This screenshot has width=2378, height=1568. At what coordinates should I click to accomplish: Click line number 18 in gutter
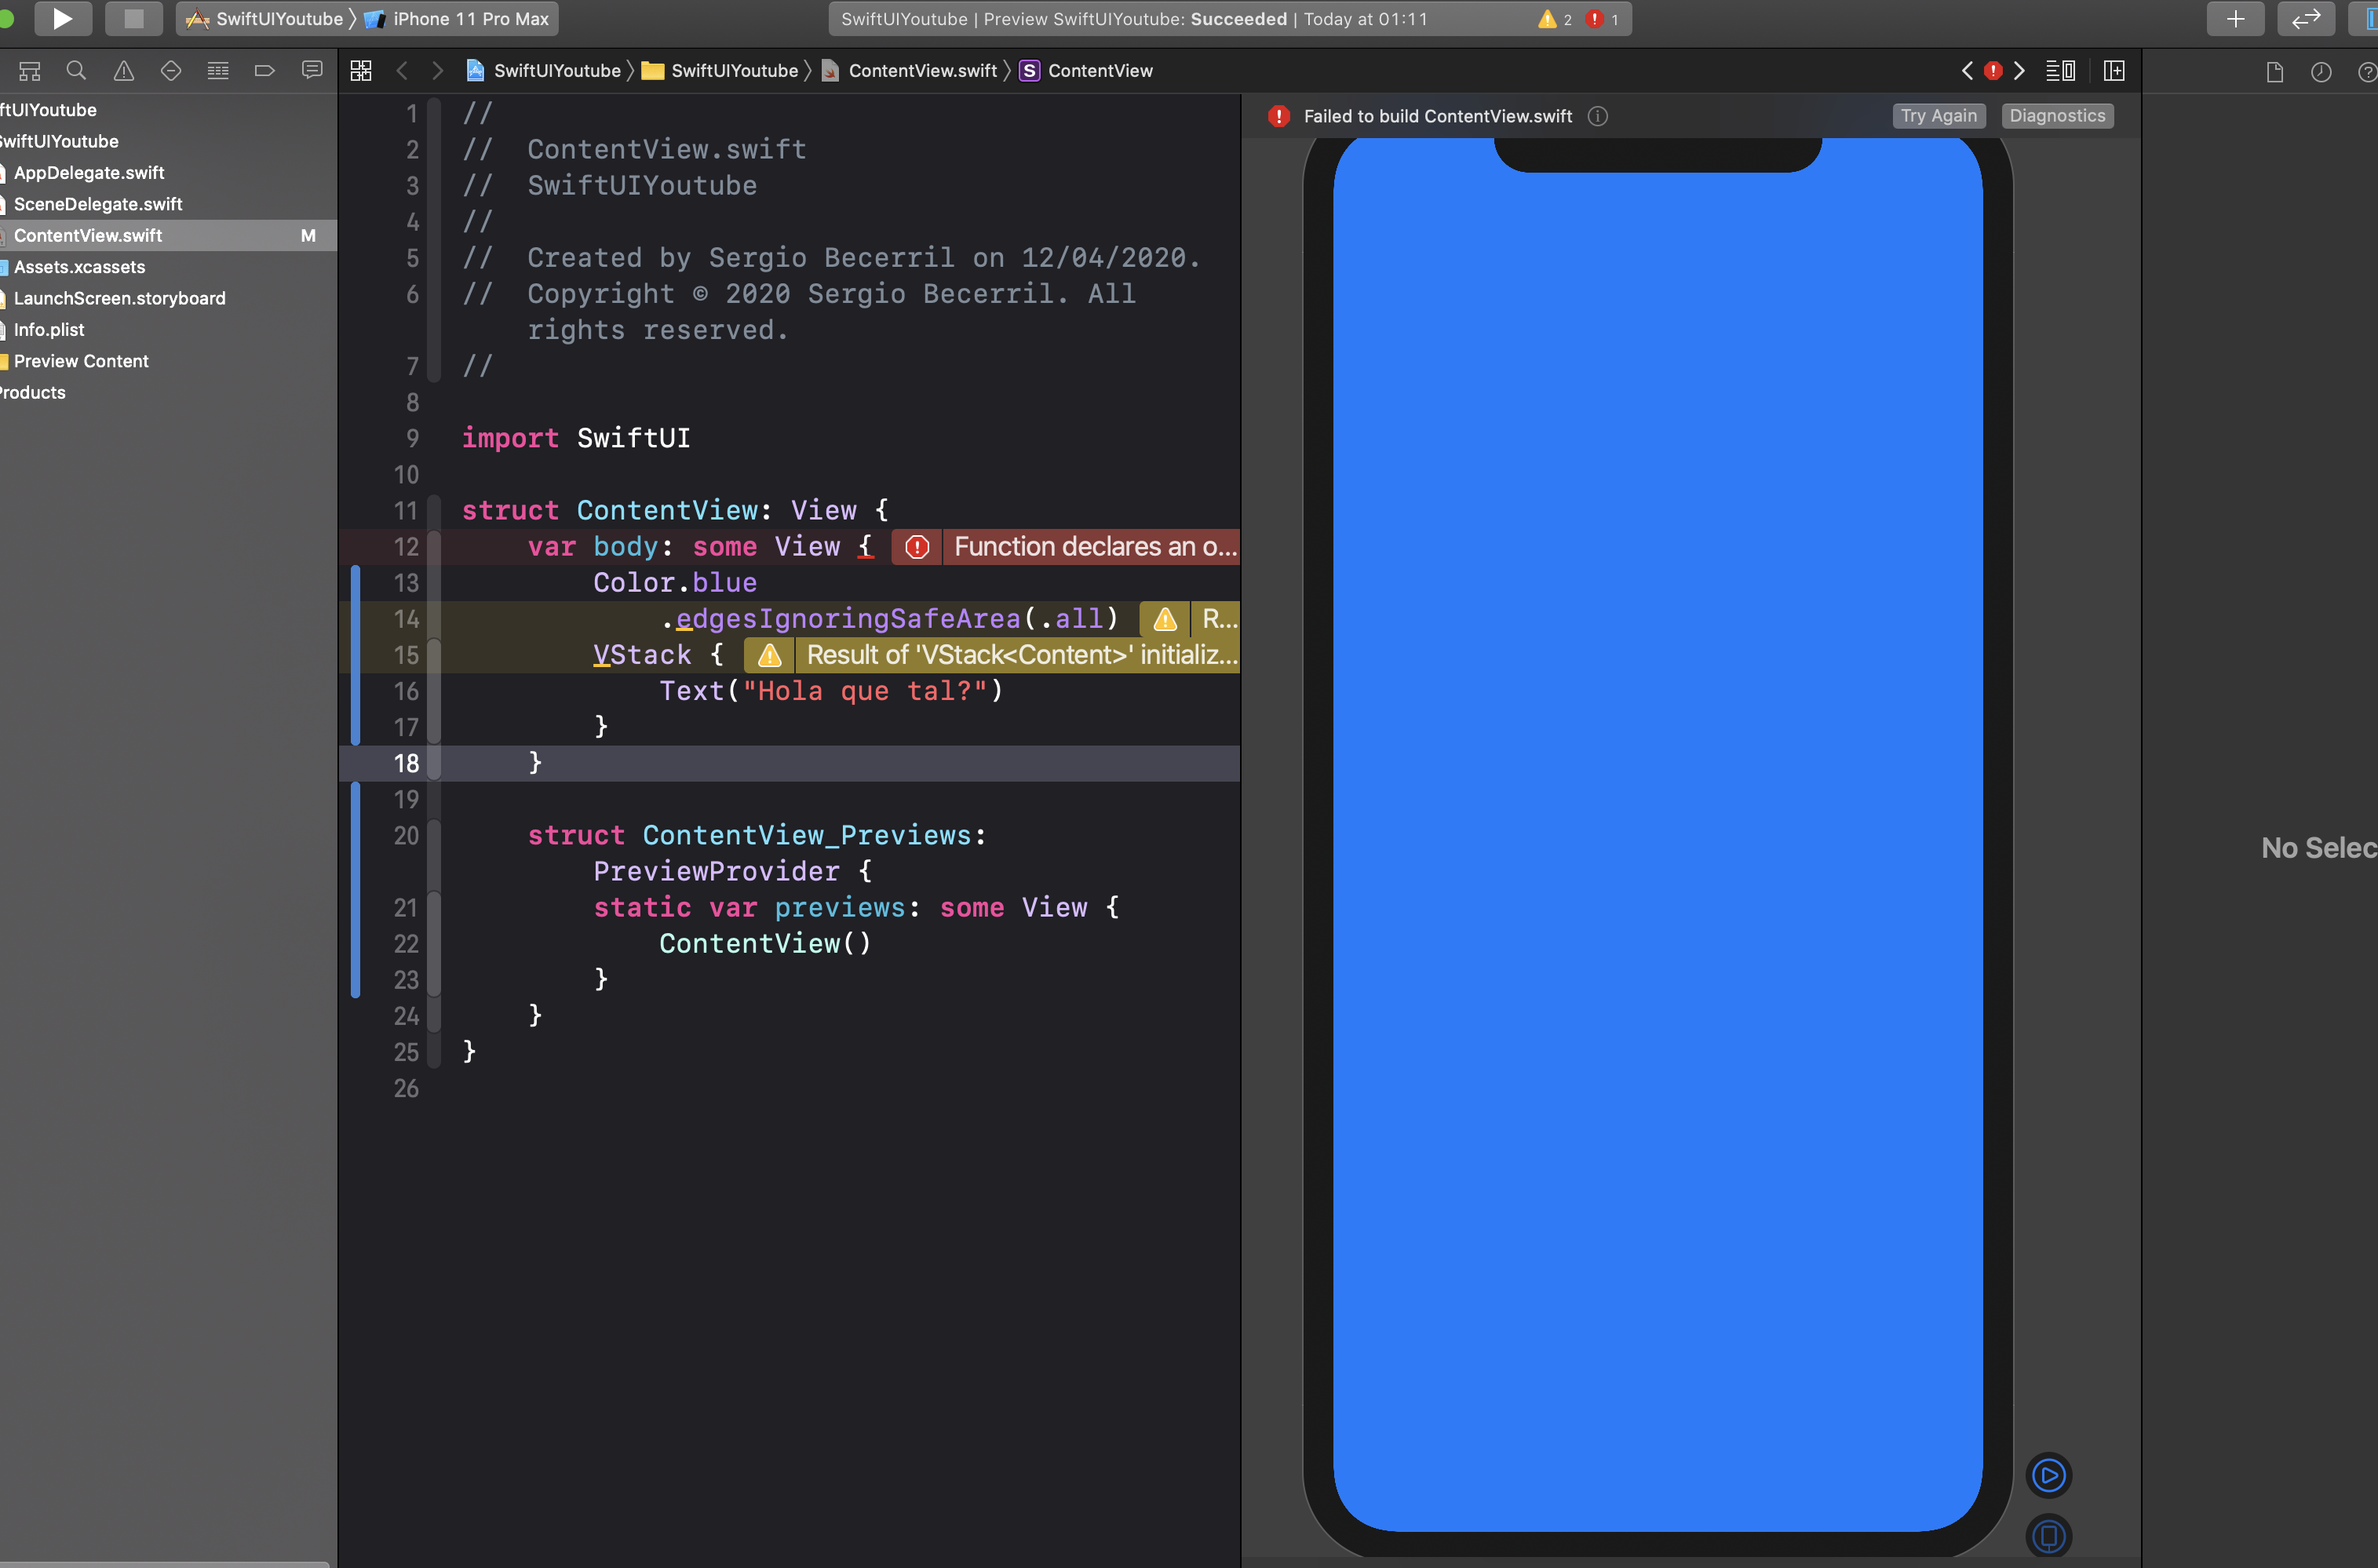click(x=406, y=763)
